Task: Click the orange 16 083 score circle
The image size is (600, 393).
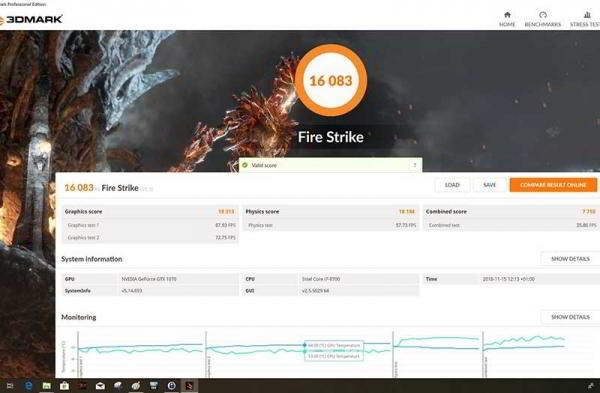Action: click(331, 80)
